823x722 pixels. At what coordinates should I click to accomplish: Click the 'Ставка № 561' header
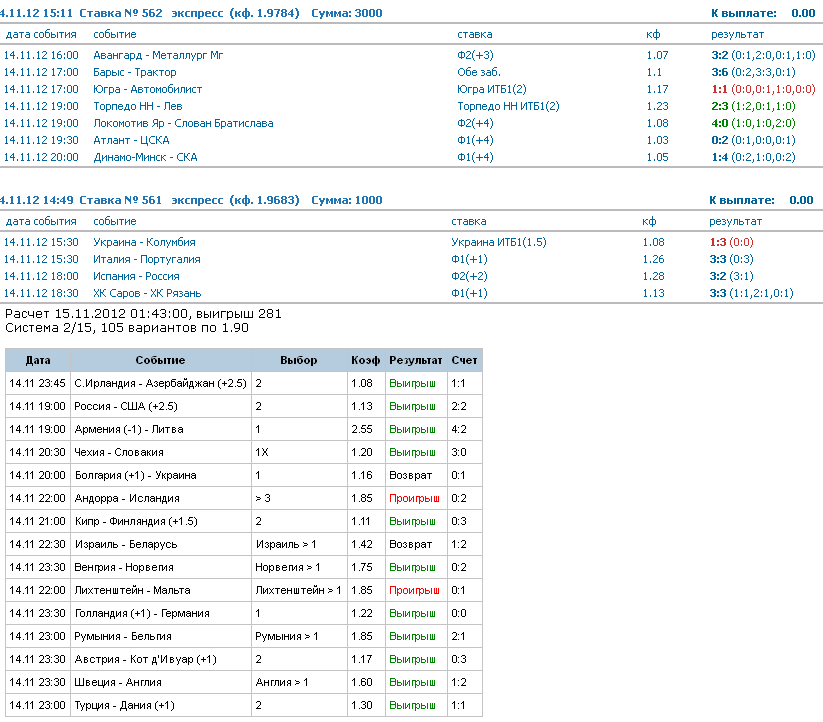coord(120,200)
